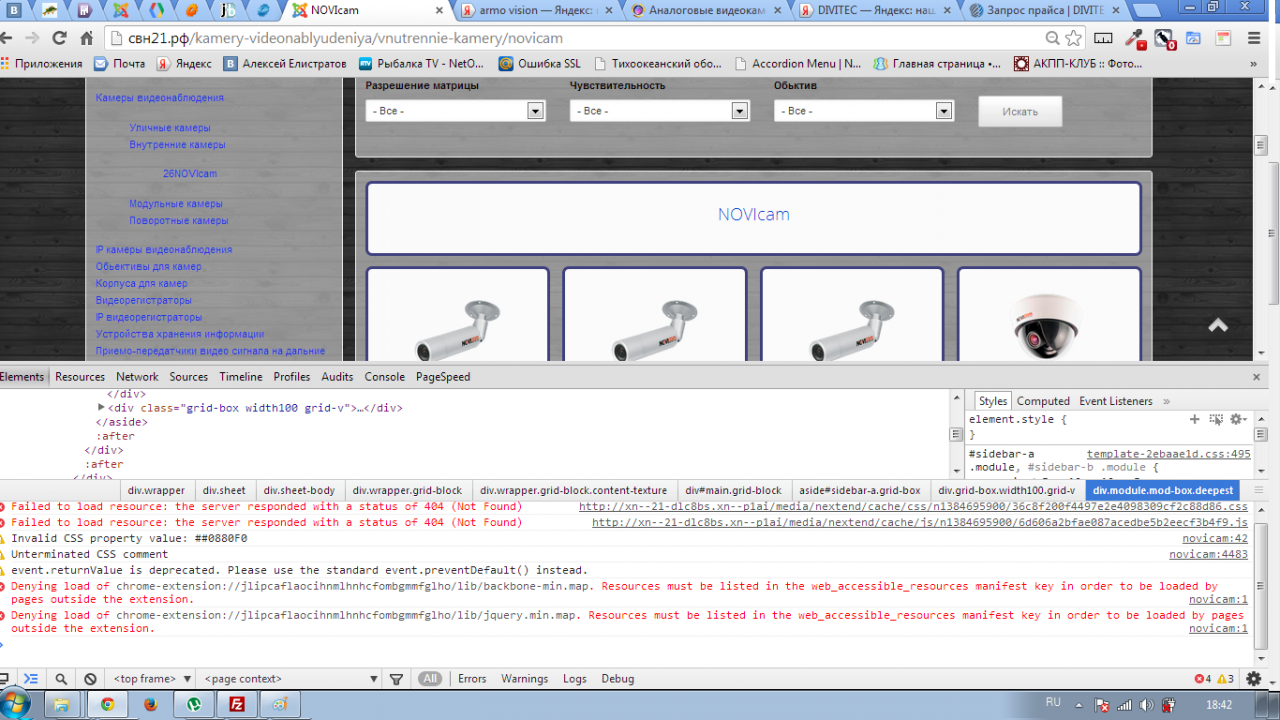Open the Видеорегистраторы sidebar link
Viewport: 1280px width, 720px height.
(x=144, y=300)
